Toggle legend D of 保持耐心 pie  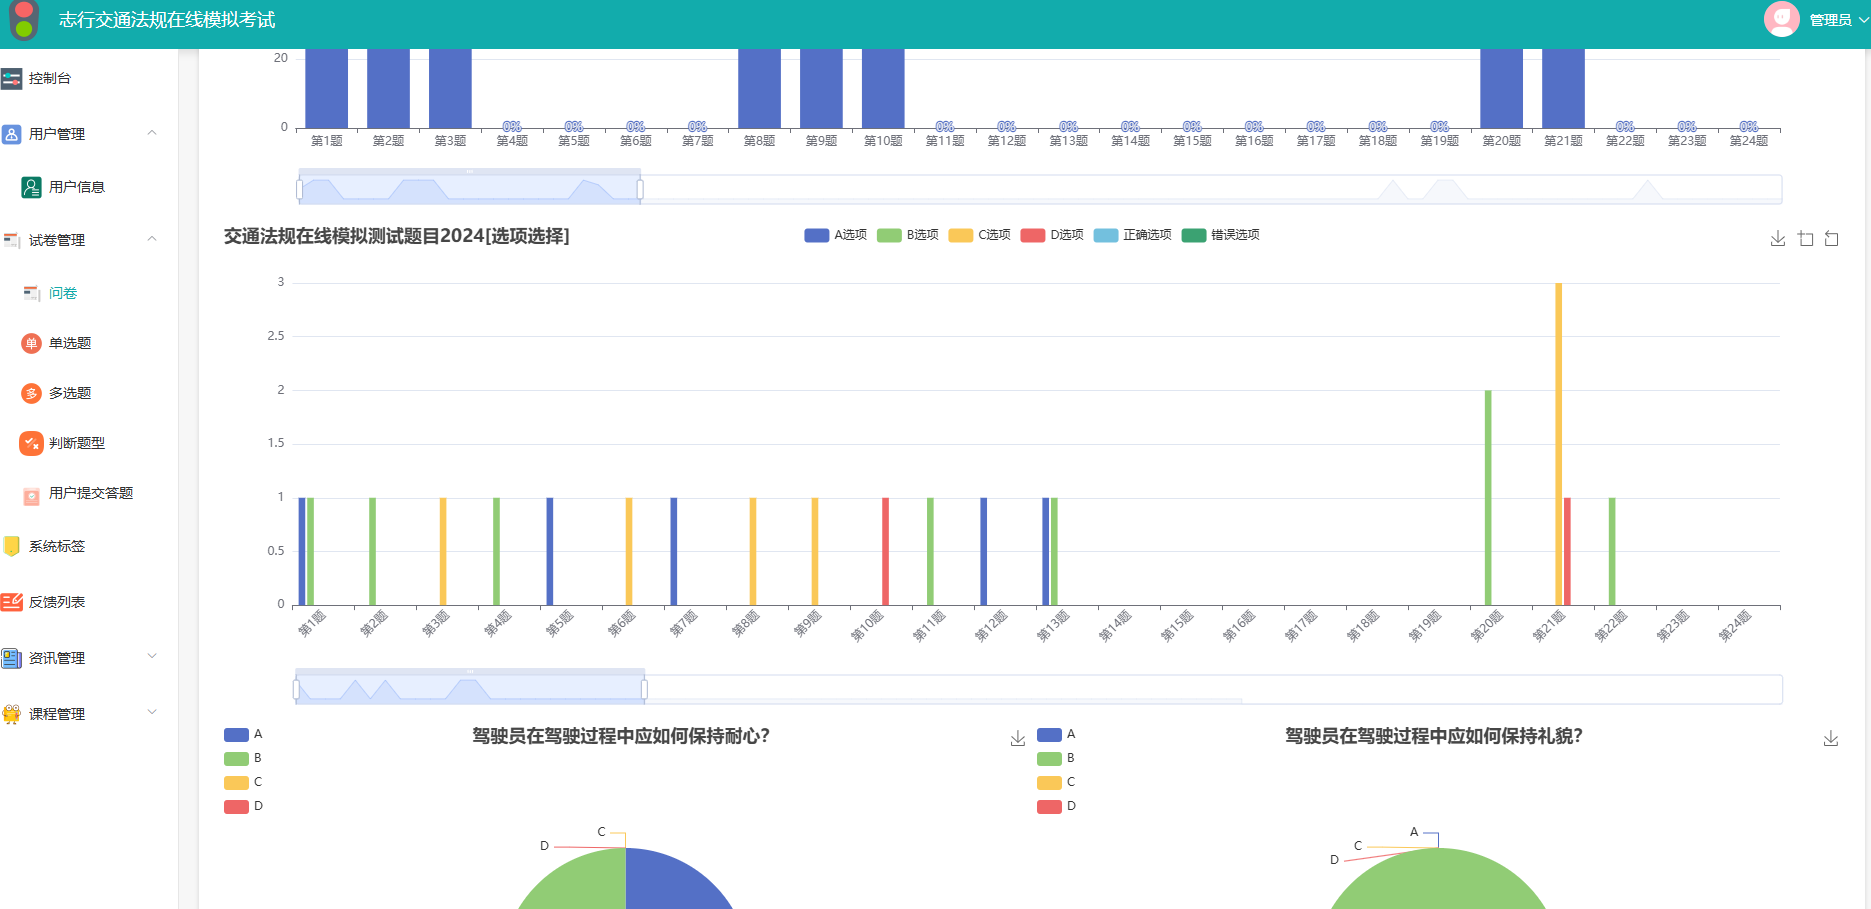pos(243,806)
